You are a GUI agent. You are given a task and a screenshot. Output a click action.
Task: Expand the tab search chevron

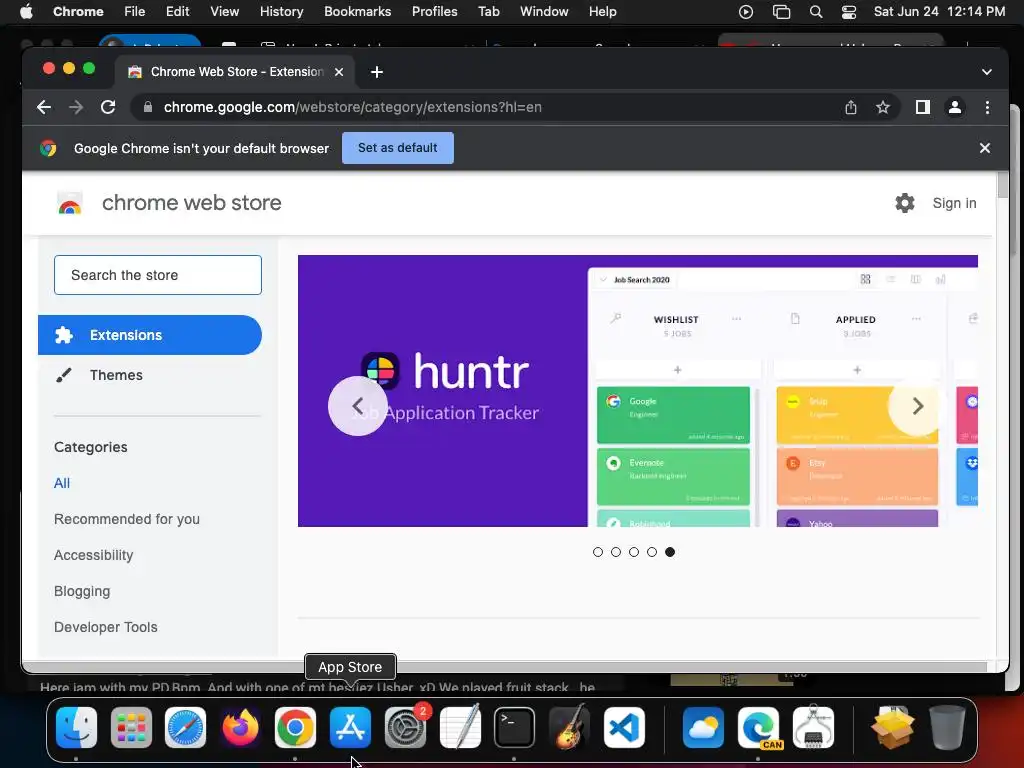tap(987, 72)
